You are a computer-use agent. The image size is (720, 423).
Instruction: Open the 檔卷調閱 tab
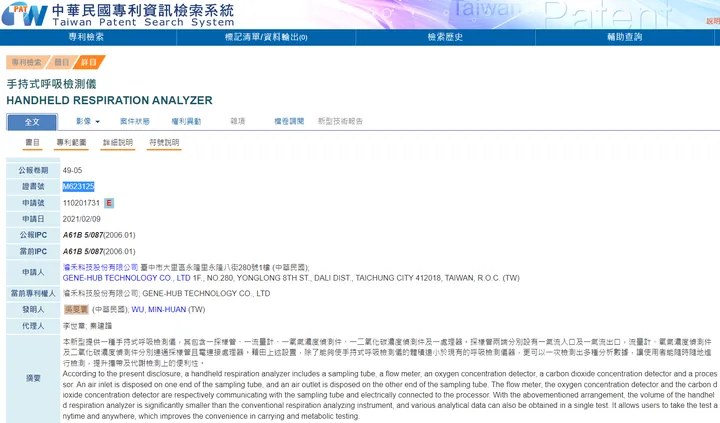pos(289,121)
